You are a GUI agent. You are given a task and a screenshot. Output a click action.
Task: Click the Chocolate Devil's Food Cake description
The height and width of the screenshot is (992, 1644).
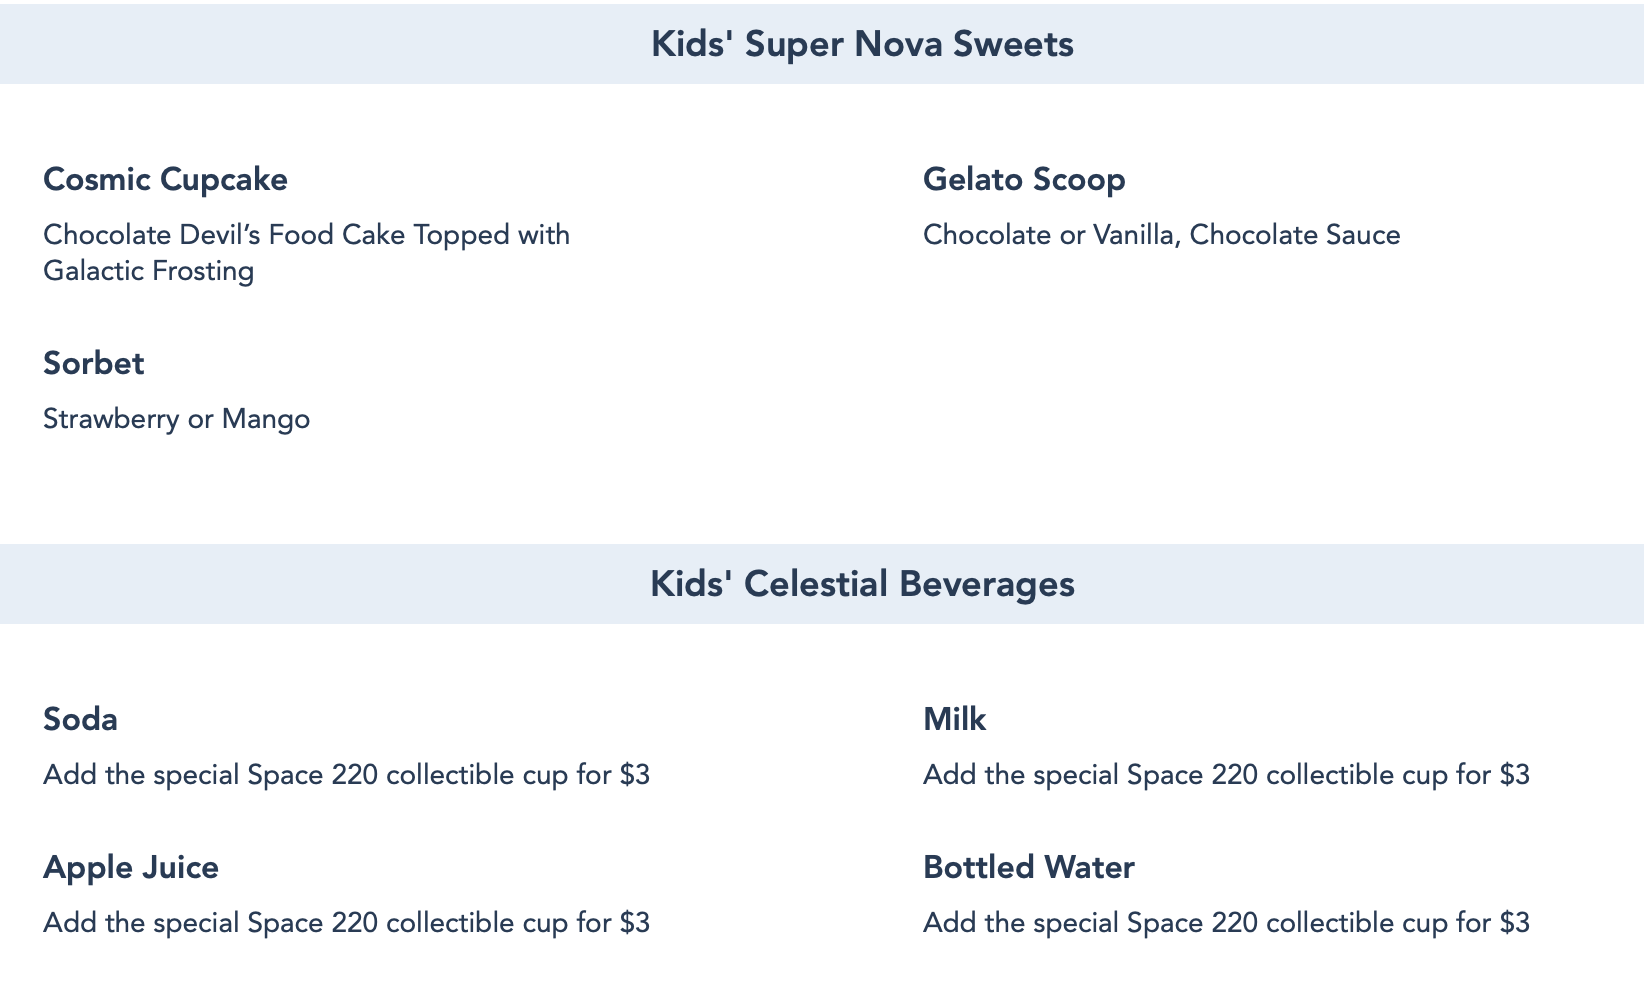coord(306,235)
